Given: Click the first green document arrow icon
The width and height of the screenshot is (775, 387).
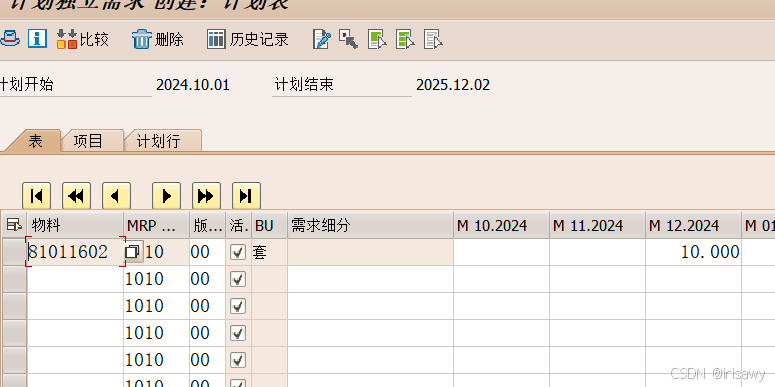Looking at the screenshot, I should (377, 39).
